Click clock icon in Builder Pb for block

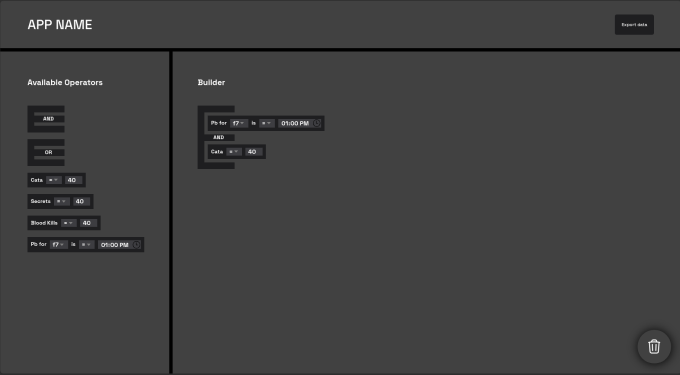click(x=317, y=123)
